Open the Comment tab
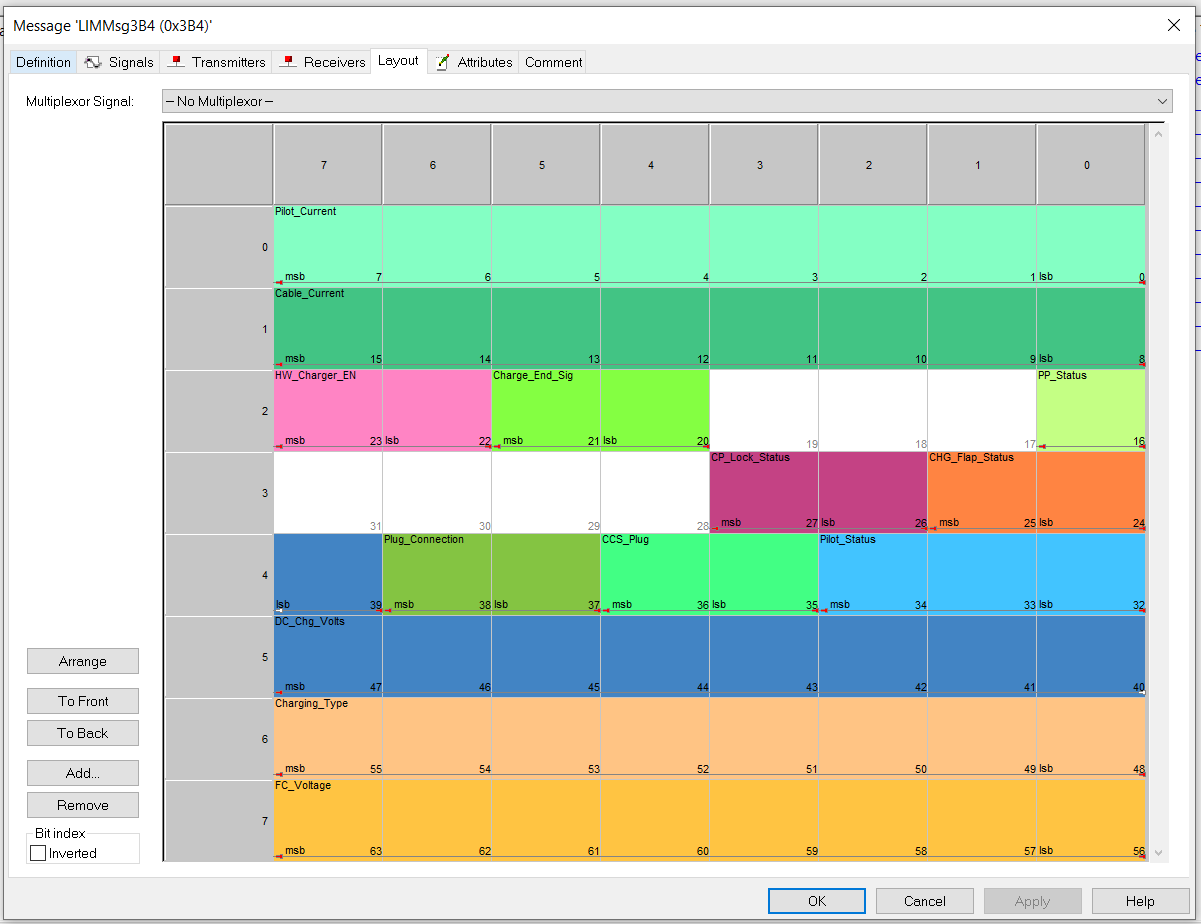The height and width of the screenshot is (924, 1201). point(553,62)
